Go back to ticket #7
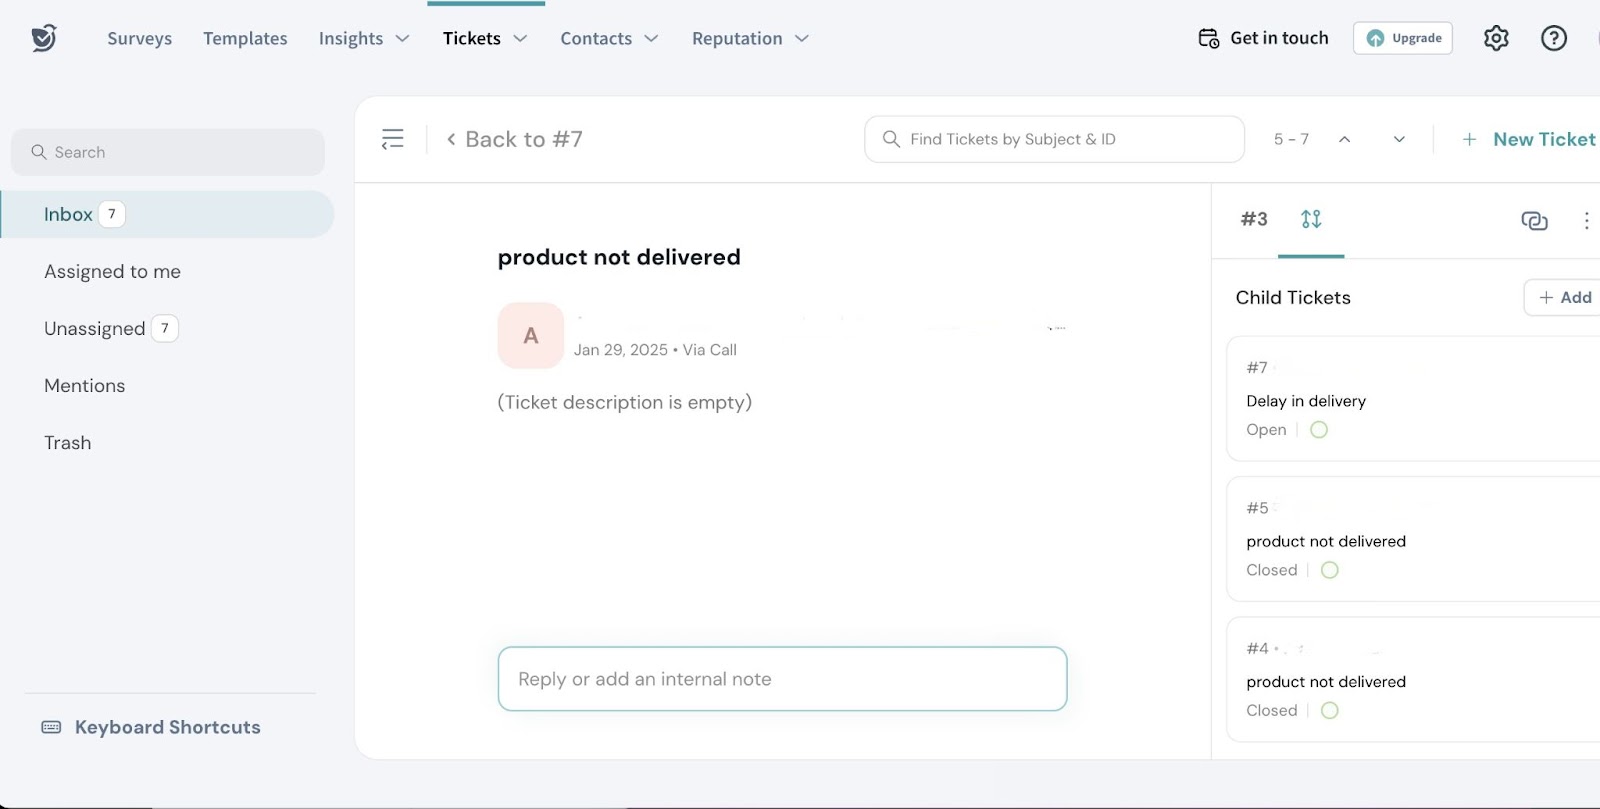Image resolution: width=1600 pixels, height=809 pixels. pyautogui.click(x=514, y=139)
